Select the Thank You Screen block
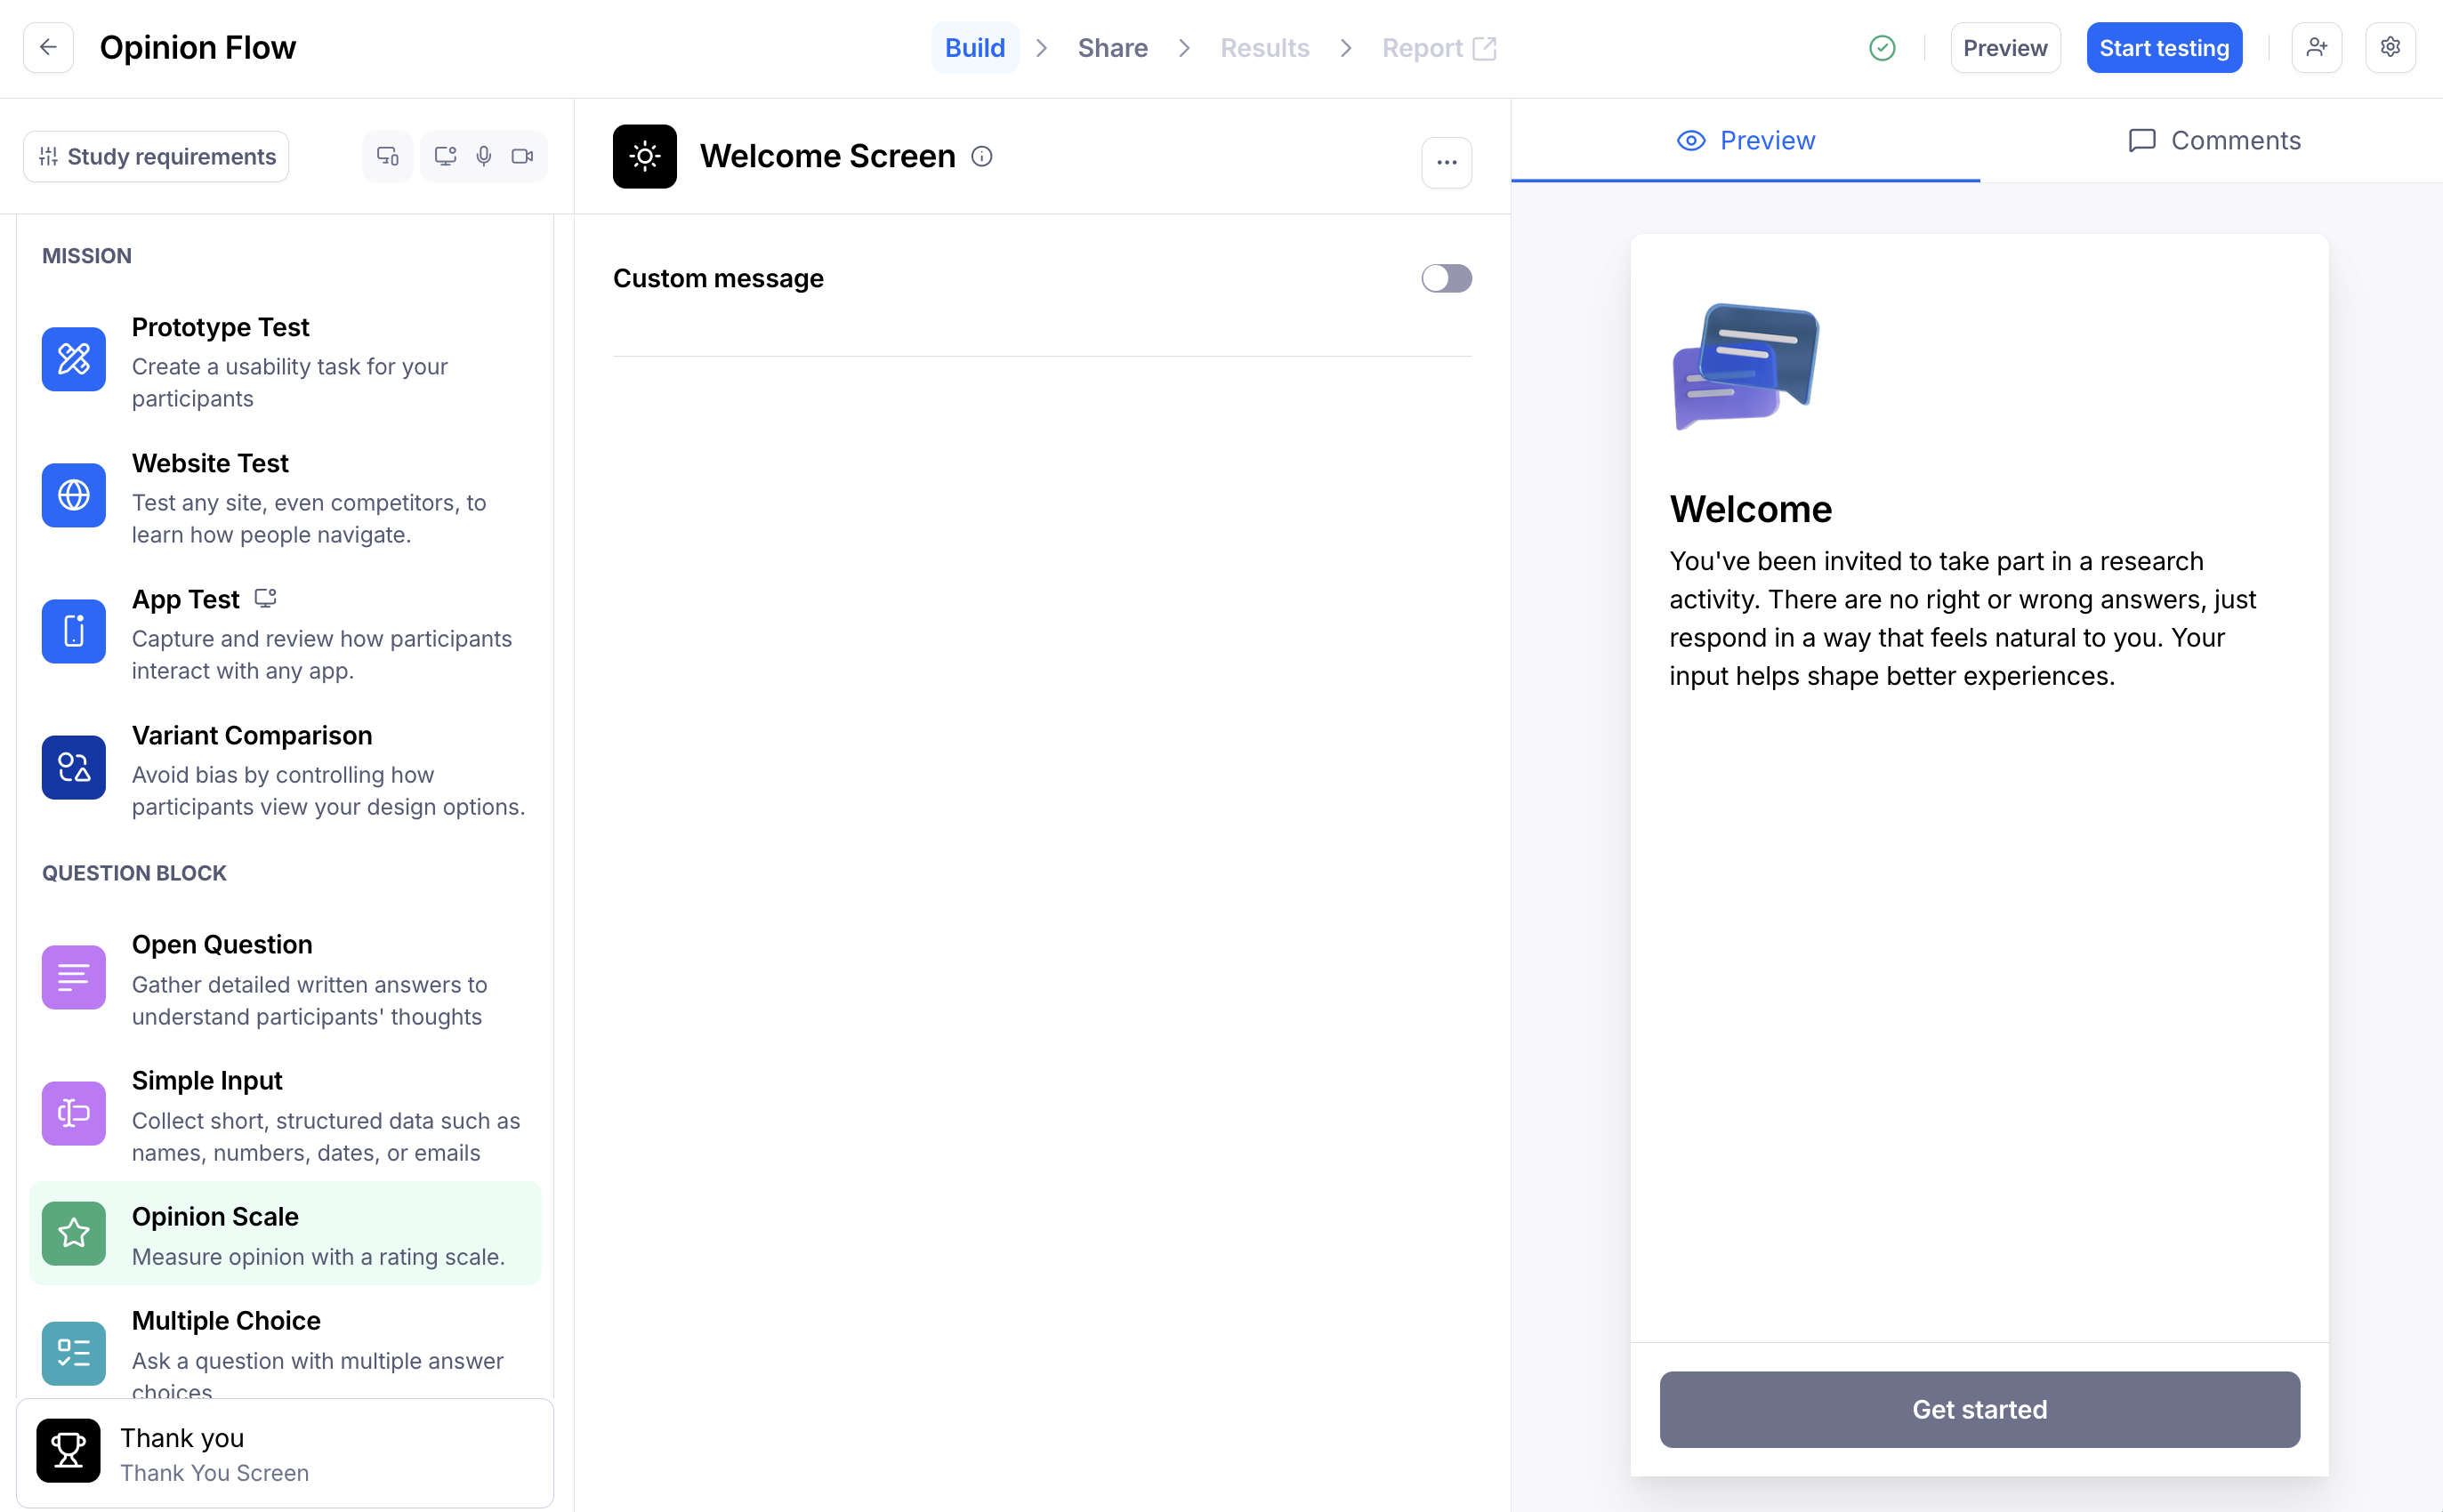The width and height of the screenshot is (2443, 1512). pos(285,1453)
